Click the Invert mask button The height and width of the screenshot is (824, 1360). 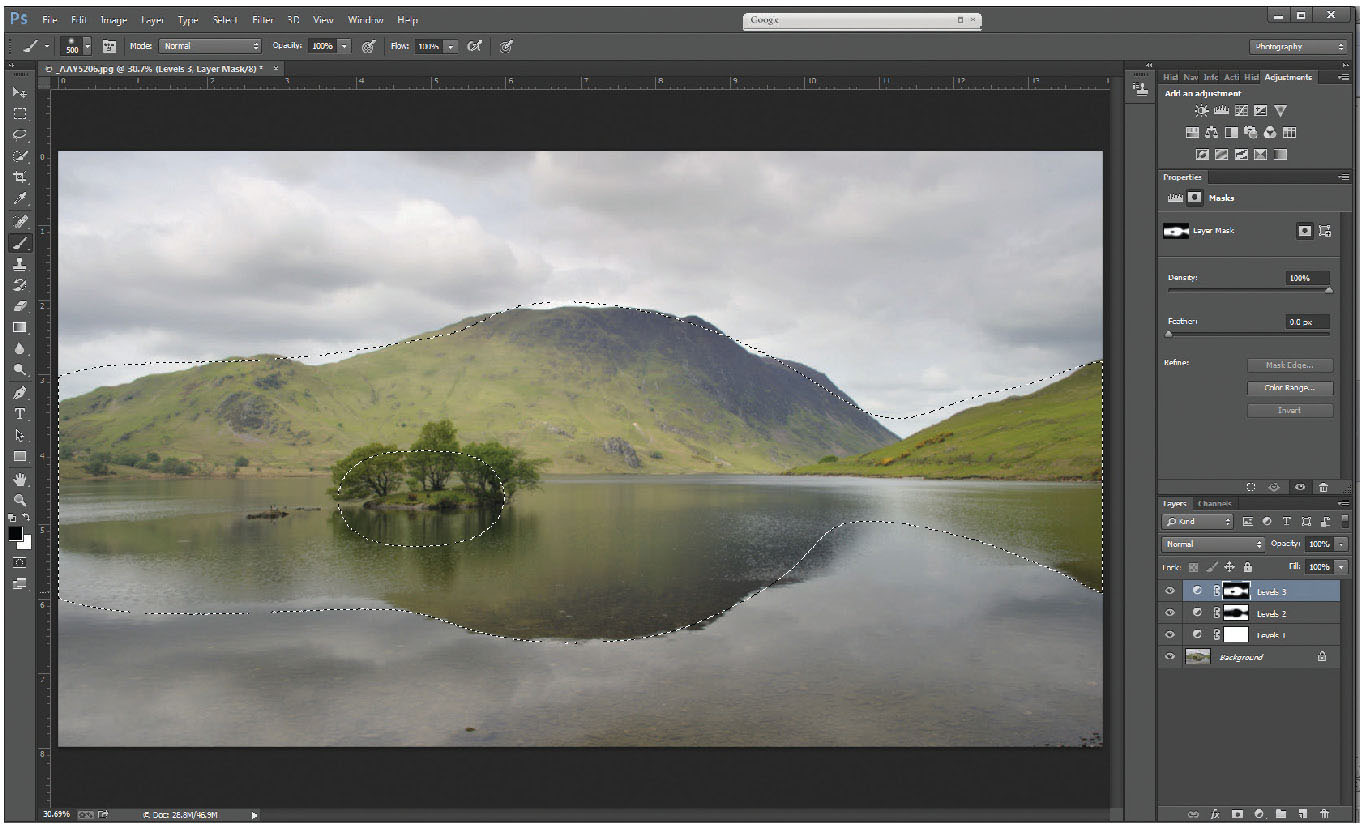(x=1290, y=411)
